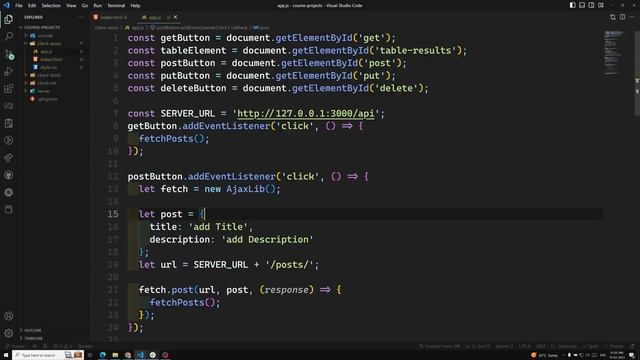Click the Windows taskbar search box
Viewport: 640px width, 360px height.
pos(48,355)
